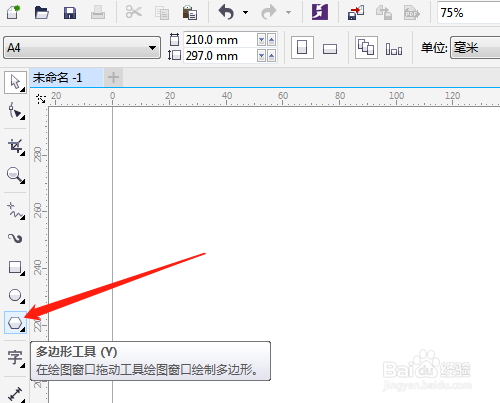Screen dimensions: 500x403
Task: Add a new document tab with plus
Action: pyautogui.click(x=113, y=78)
